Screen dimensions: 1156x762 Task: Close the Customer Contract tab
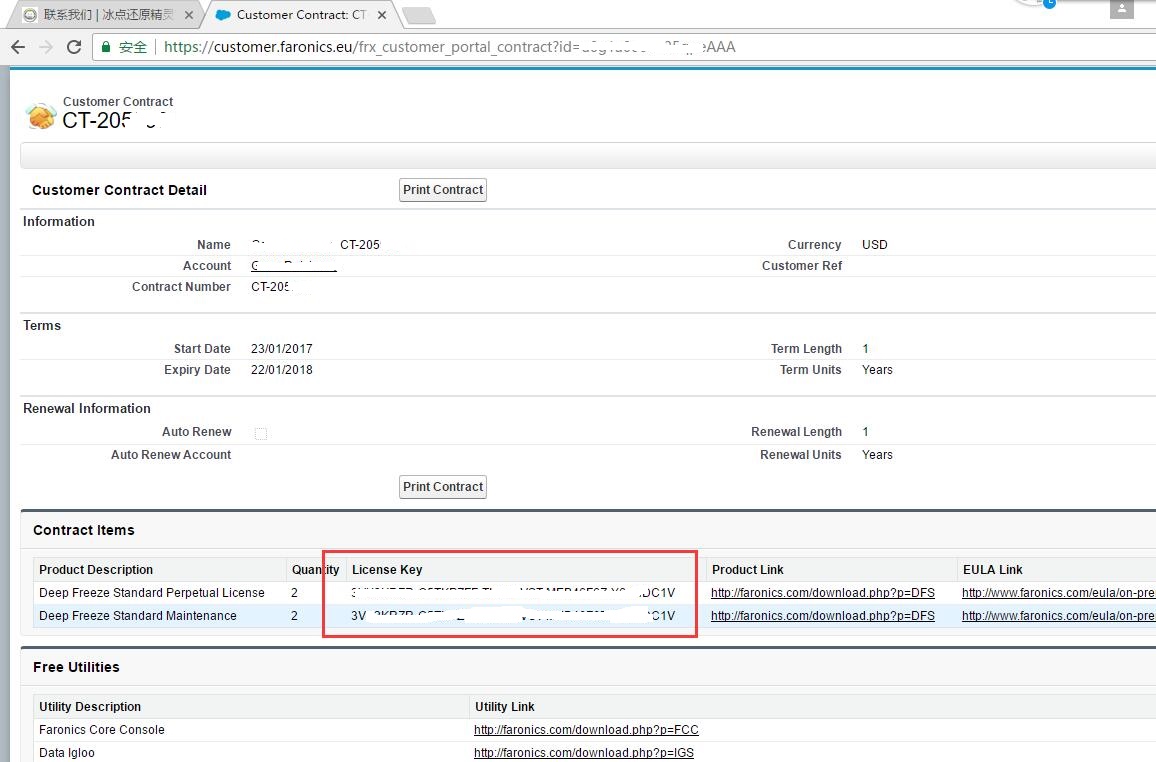point(382,15)
